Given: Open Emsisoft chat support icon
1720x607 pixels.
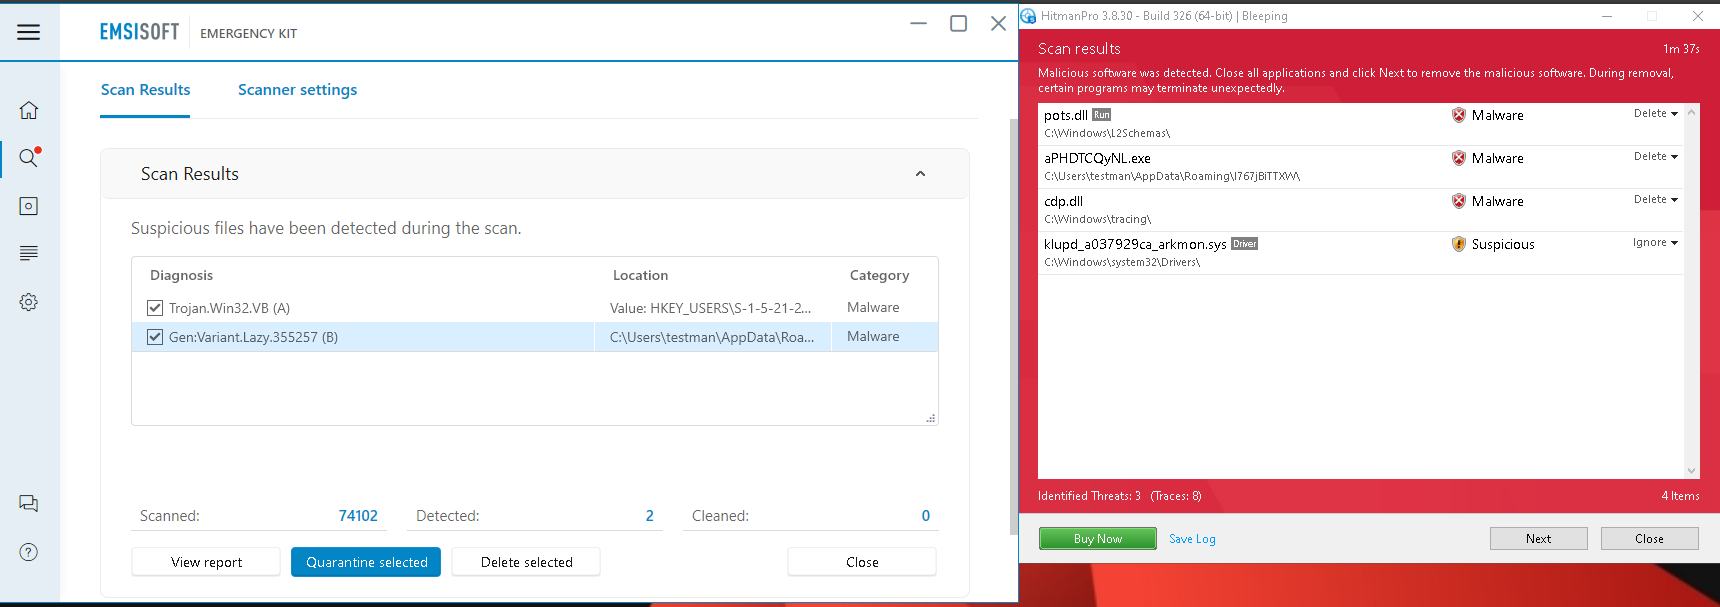Looking at the screenshot, I should (x=29, y=504).
